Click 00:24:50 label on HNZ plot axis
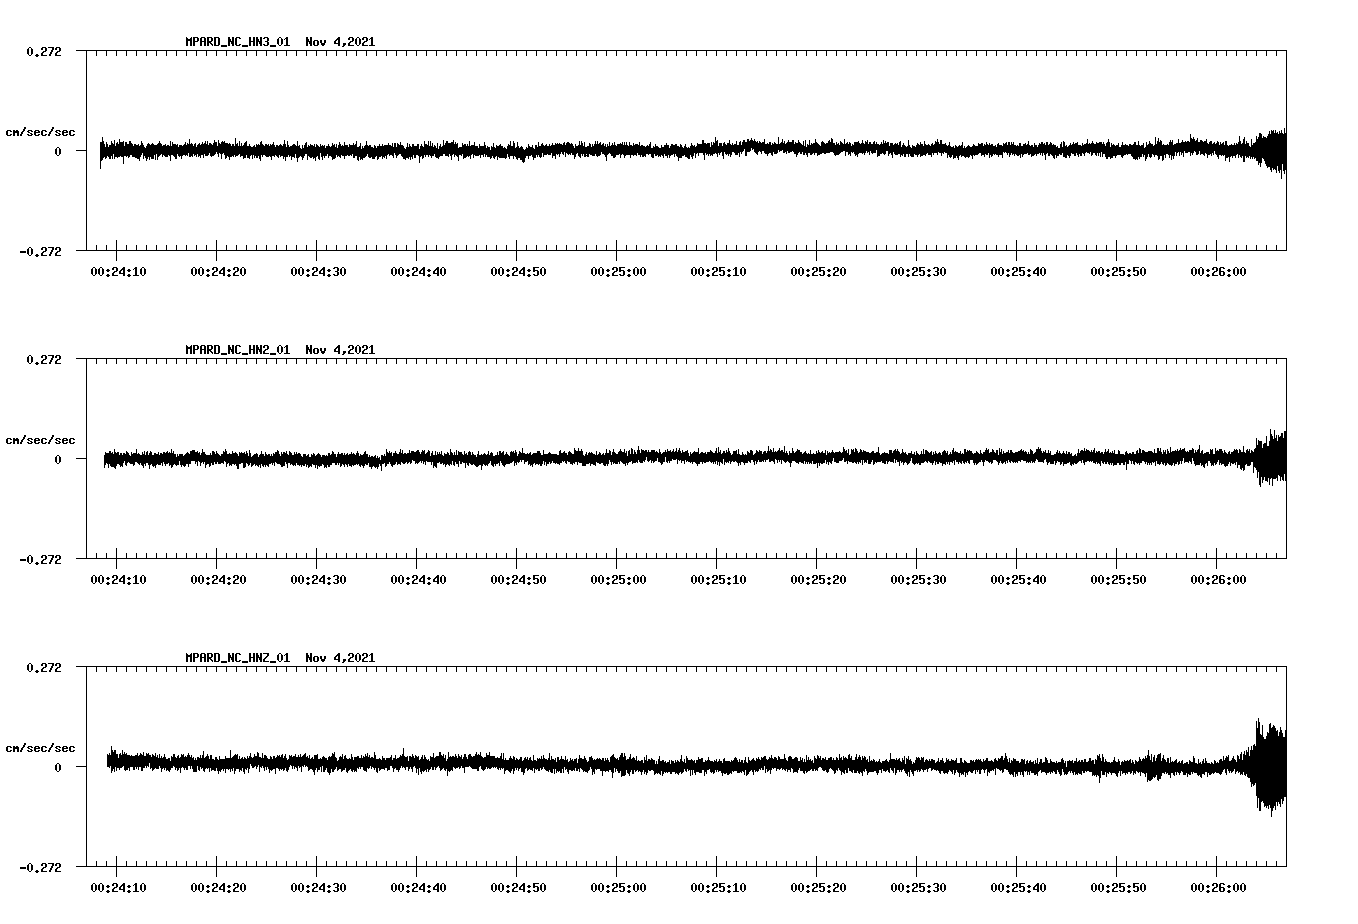The width and height of the screenshot is (1358, 924). point(518,887)
